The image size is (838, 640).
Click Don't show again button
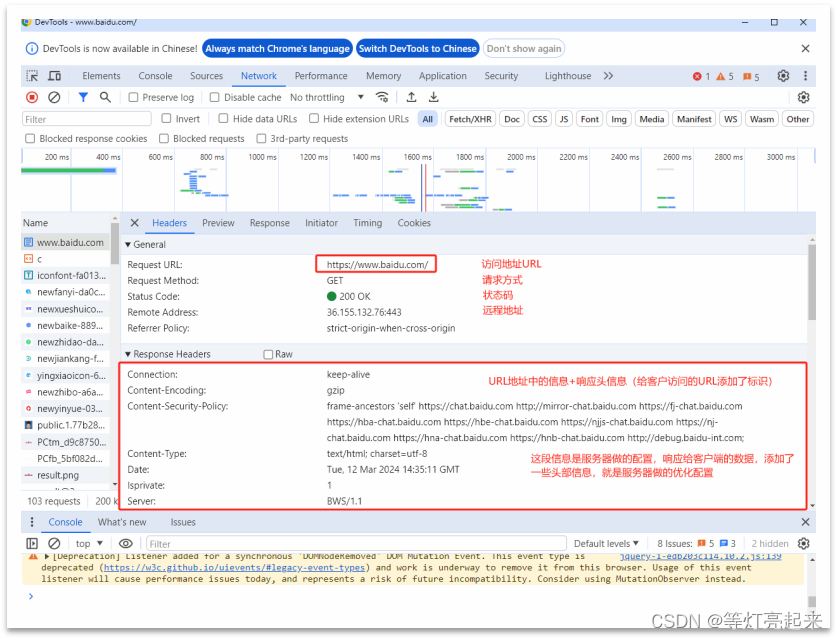pyautogui.click(x=524, y=49)
